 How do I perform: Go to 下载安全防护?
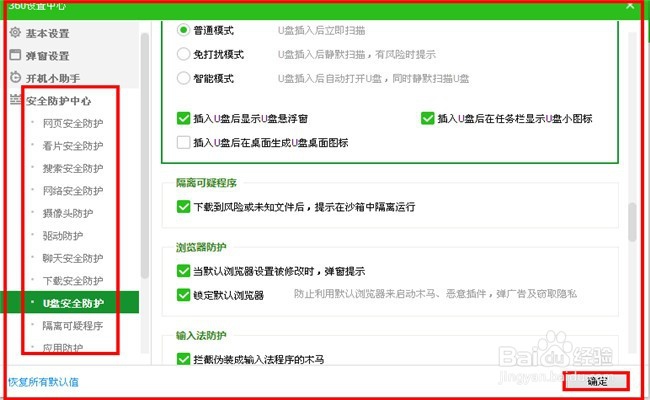[73, 281]
